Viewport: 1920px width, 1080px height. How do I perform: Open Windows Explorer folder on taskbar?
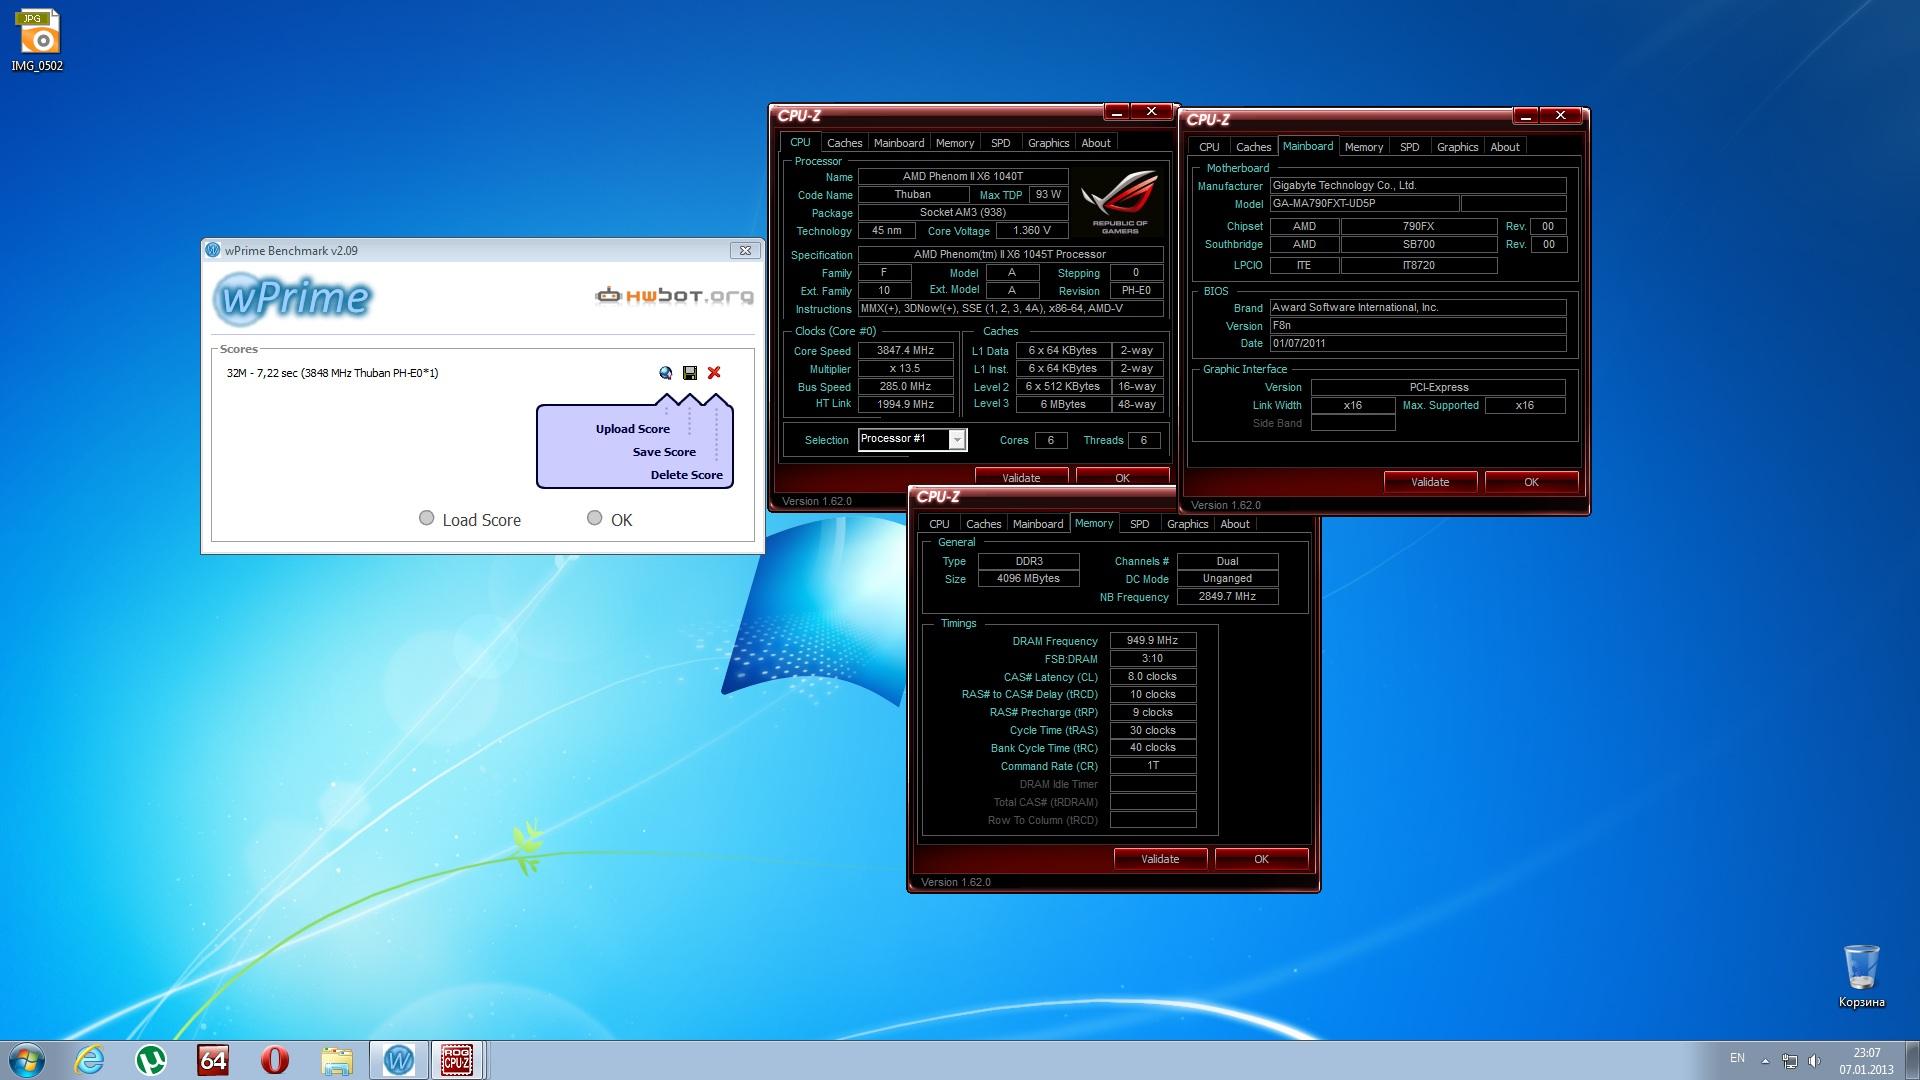[x=337, y=1060]
